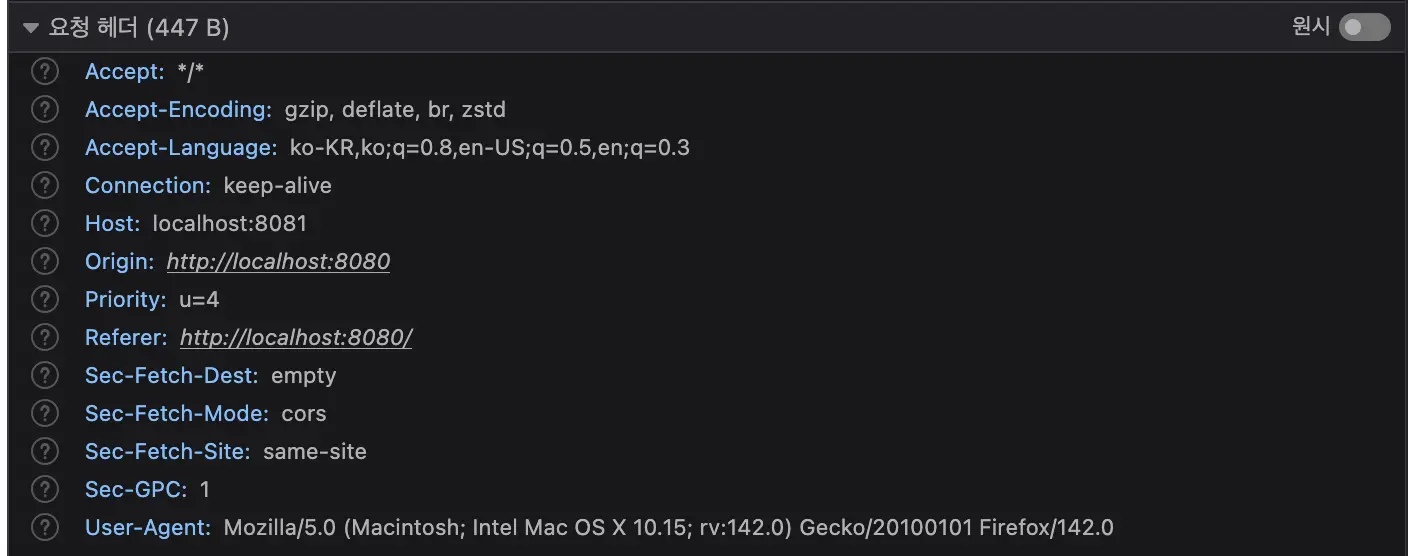The height and width of the screenshot is (556, 1408).
Task: Open help icon for Sec-Fetch-Mode header
Action: click(x=44, y=413)
